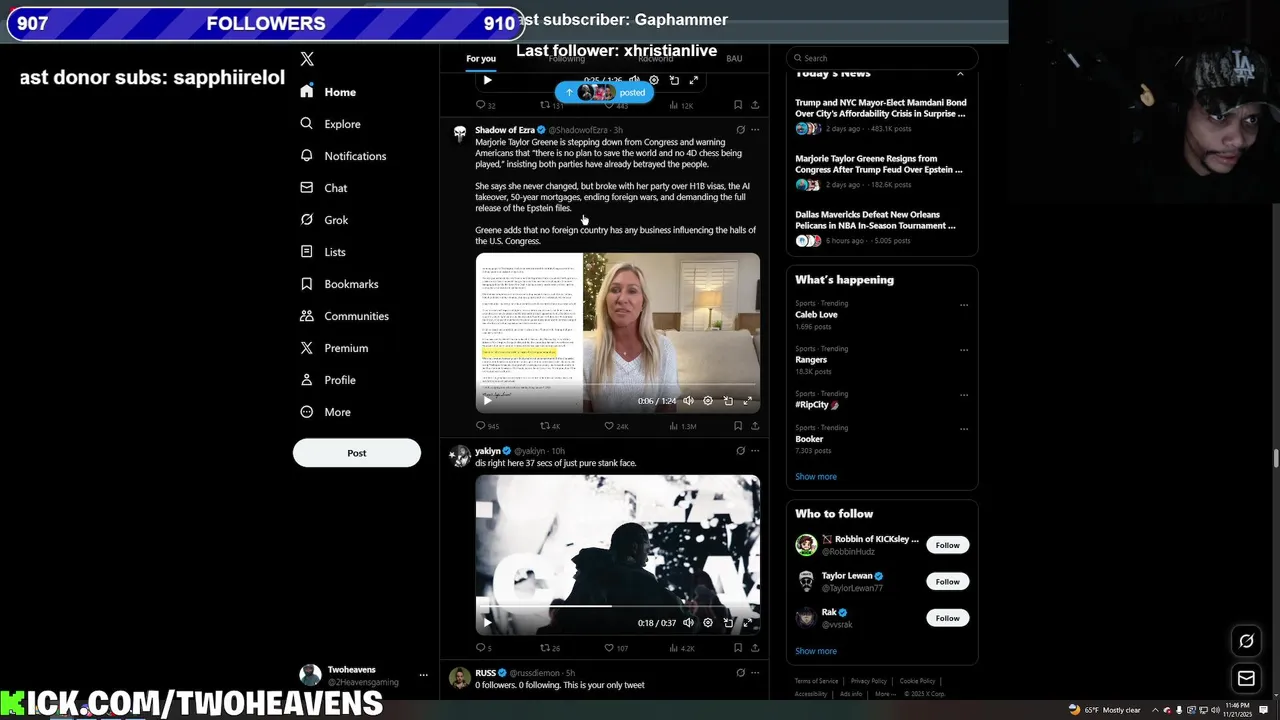Open the floating Messages envelope button
This screenshot has width=1280, height=720.
click(x=1246, y=679)
